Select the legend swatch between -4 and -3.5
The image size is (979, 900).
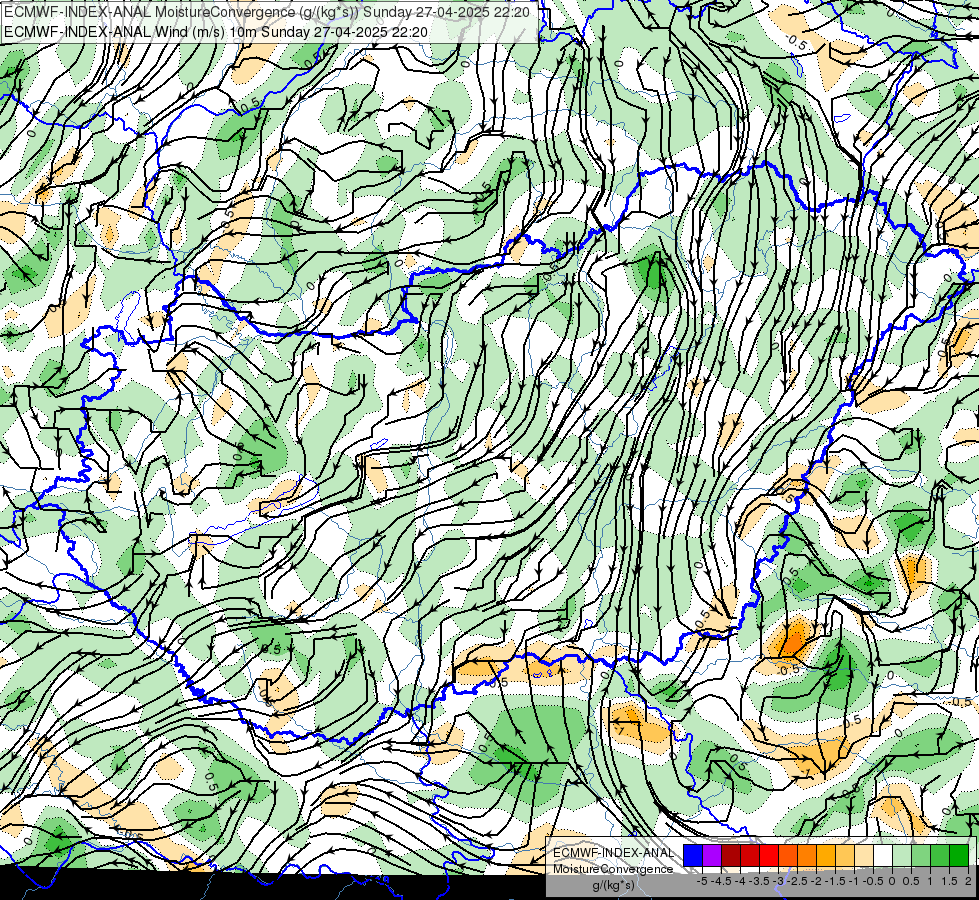point(750,855)
